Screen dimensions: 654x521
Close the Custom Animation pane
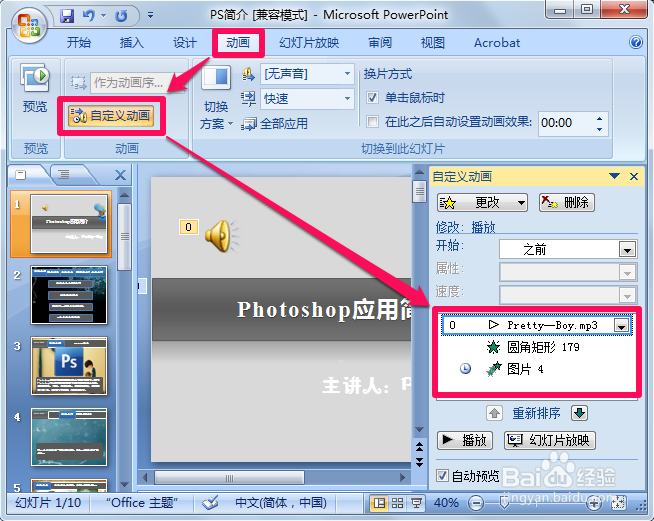tap(634, 176)
